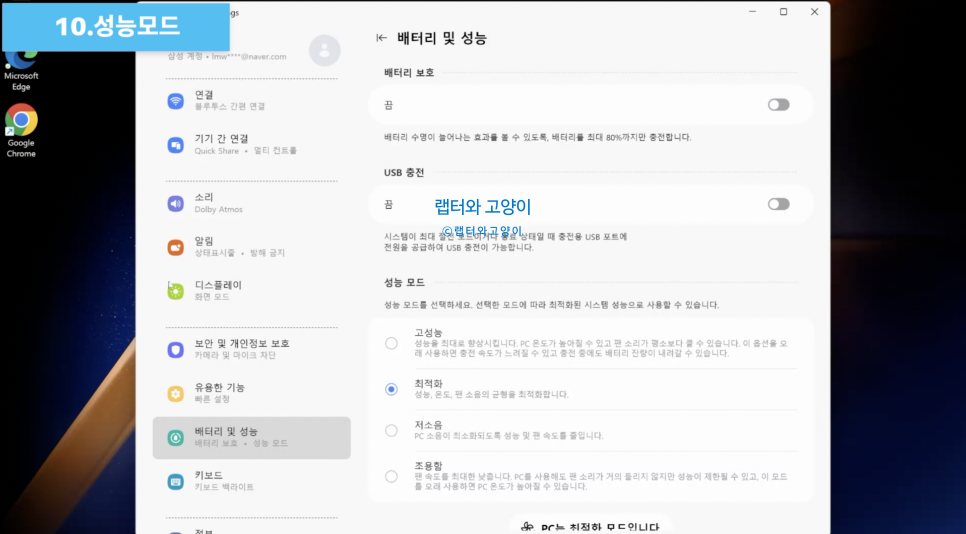Click the USB 충전 section heading
This screenshot has width=966, height=534.
(404, 172)
